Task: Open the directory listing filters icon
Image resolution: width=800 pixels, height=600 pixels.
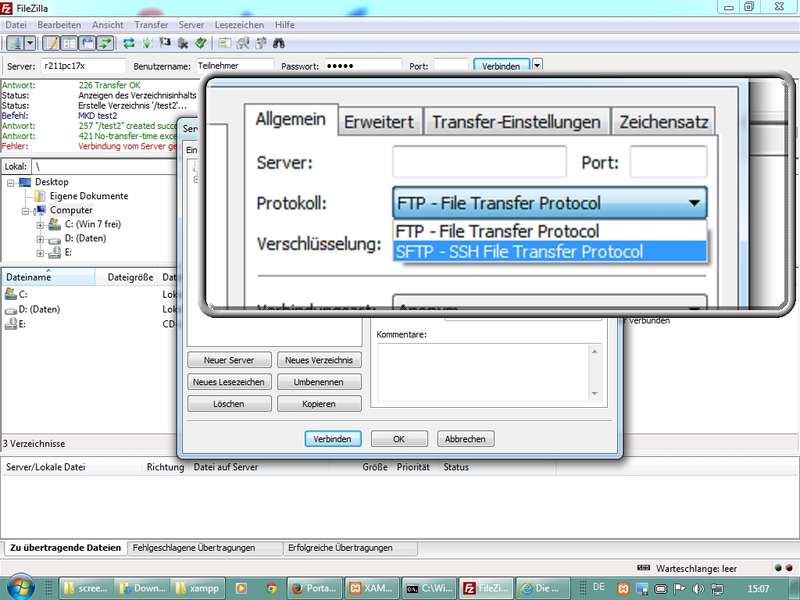Action: tap(224, 43)
